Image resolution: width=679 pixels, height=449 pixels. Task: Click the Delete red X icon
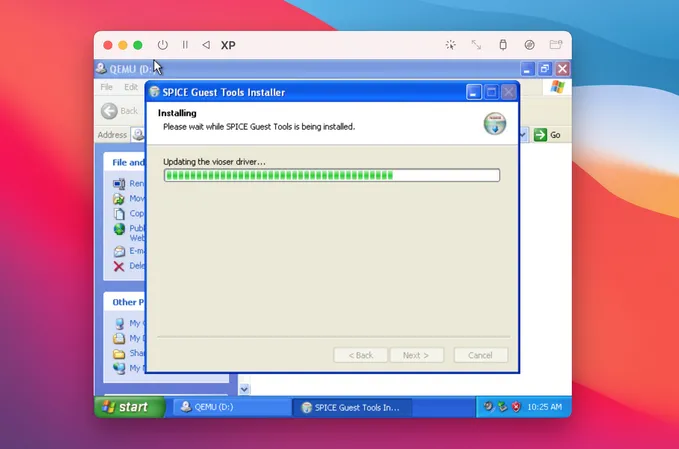[x=119, y=266]
